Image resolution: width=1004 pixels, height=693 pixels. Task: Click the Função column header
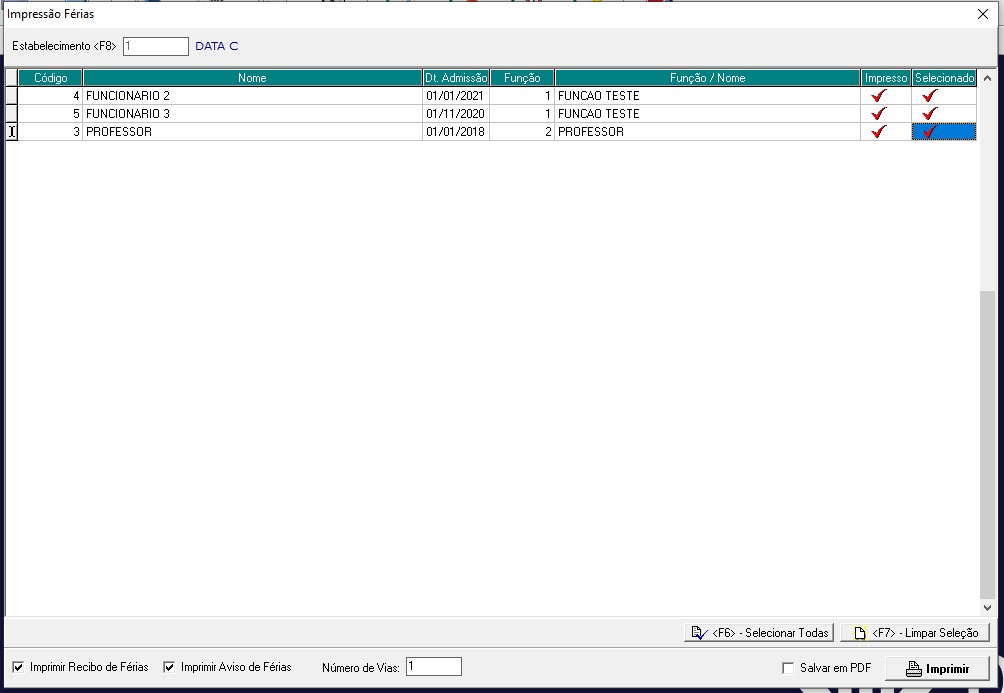pyautogui.click(x=522, y=77)
